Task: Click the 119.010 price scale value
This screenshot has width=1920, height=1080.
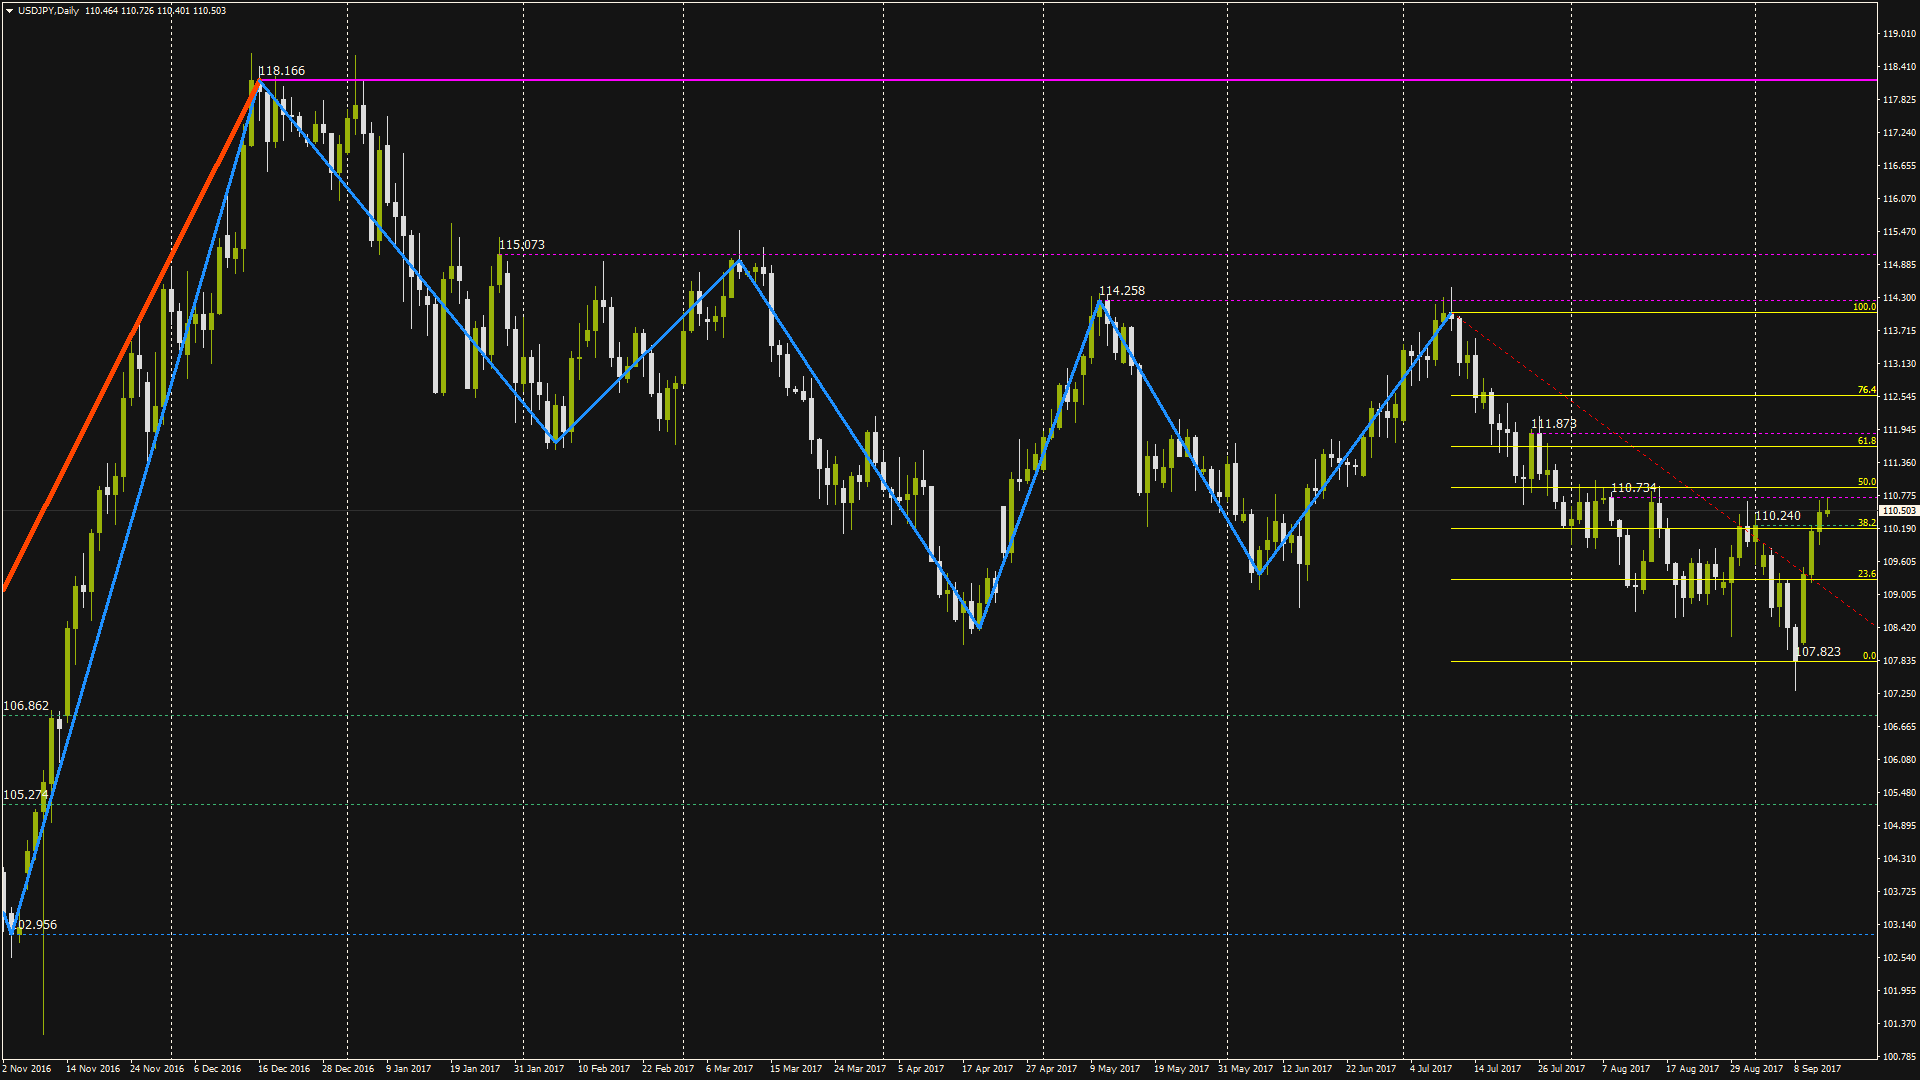Action: click(x=1899, y=34)
